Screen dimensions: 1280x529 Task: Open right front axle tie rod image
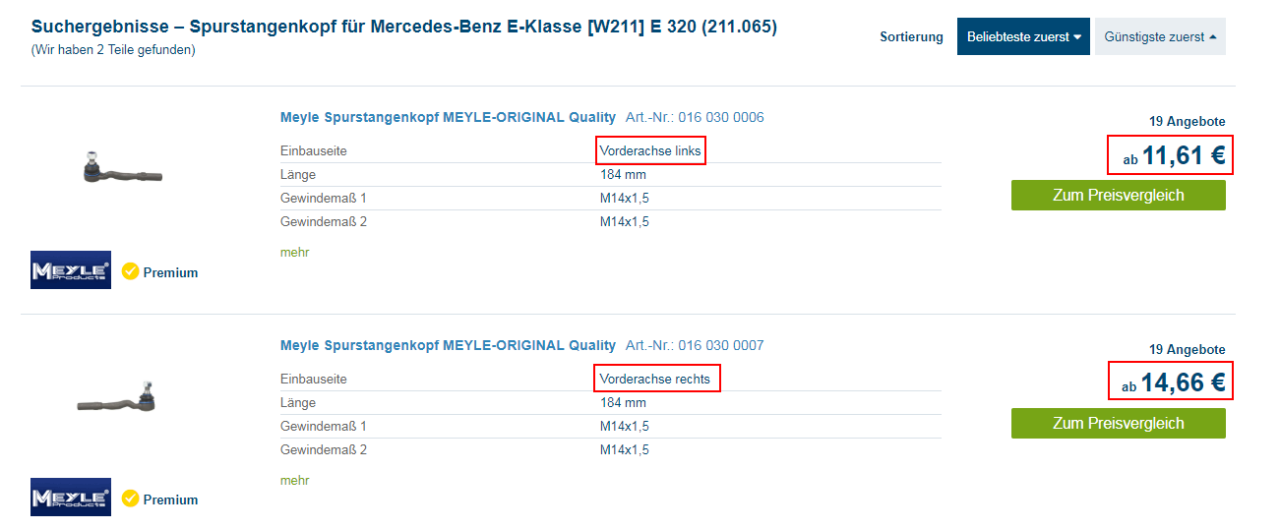119,400
